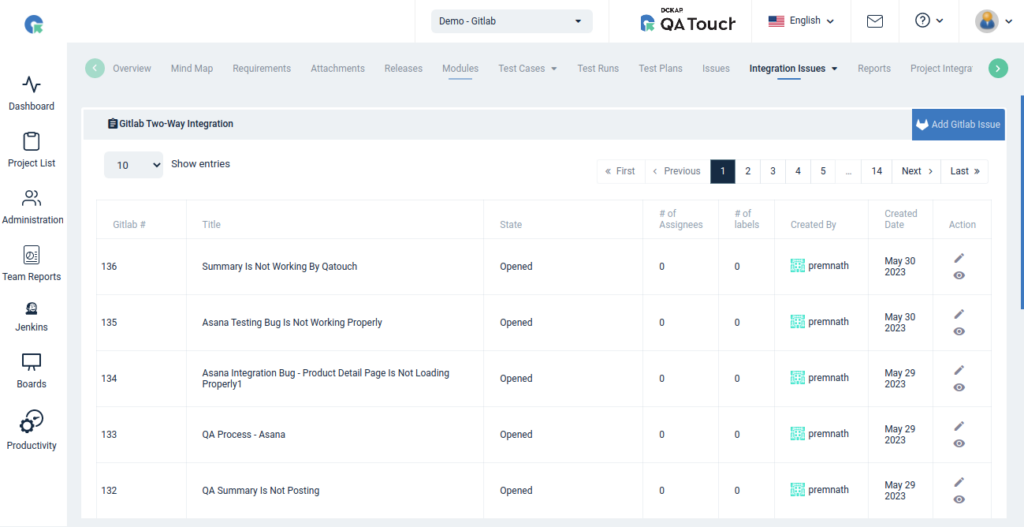This screenshot has height=527, width=1024.
Task: Switch to the Requirements tab
Action: [261, 69]
